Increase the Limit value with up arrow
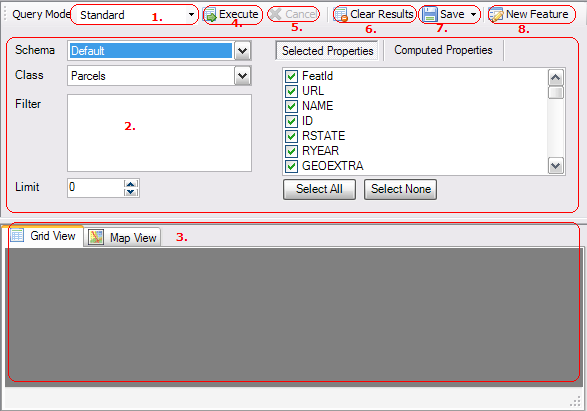 (x=131, y=184)
